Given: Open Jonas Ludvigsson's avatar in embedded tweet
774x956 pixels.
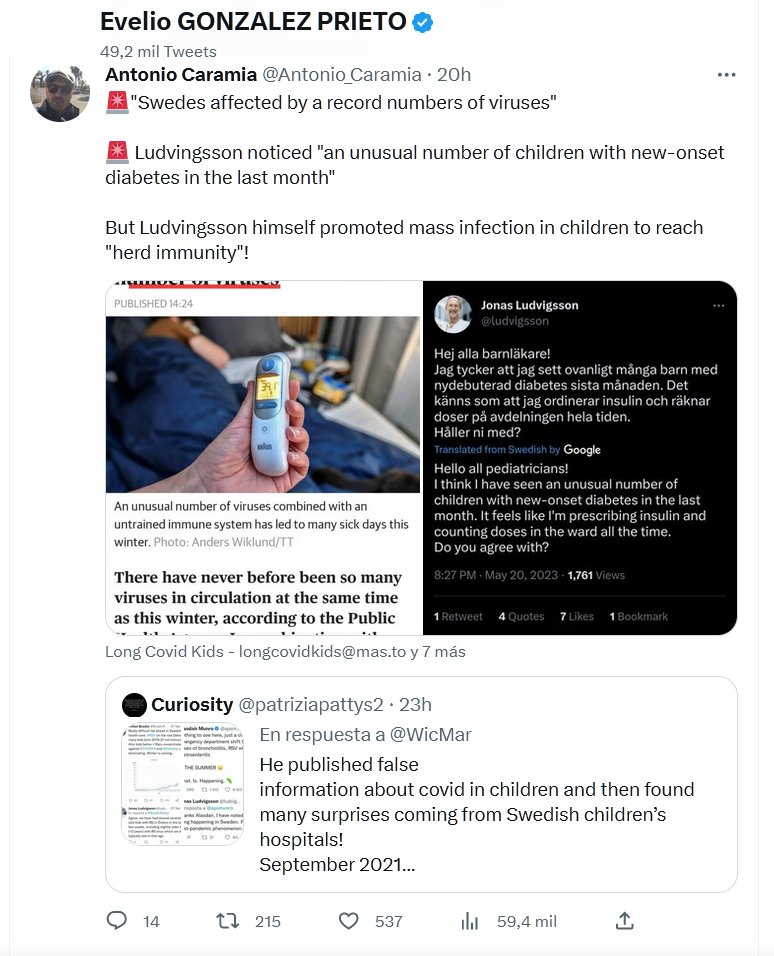Looking at the screenshot, I should (x=452, y=313).
